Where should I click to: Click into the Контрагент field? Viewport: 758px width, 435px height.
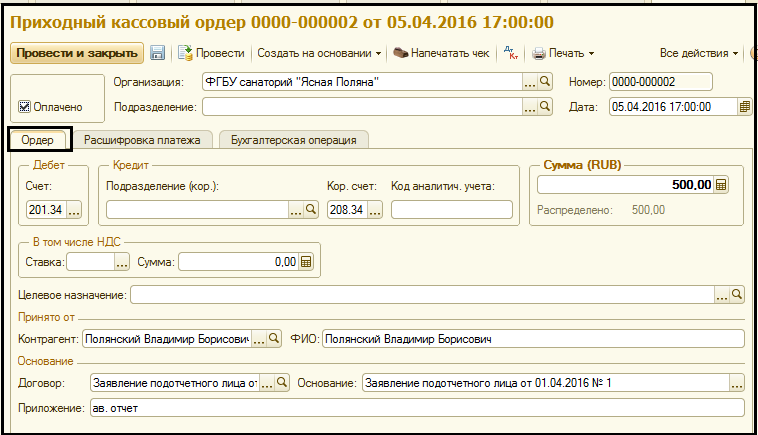point(167,339)
